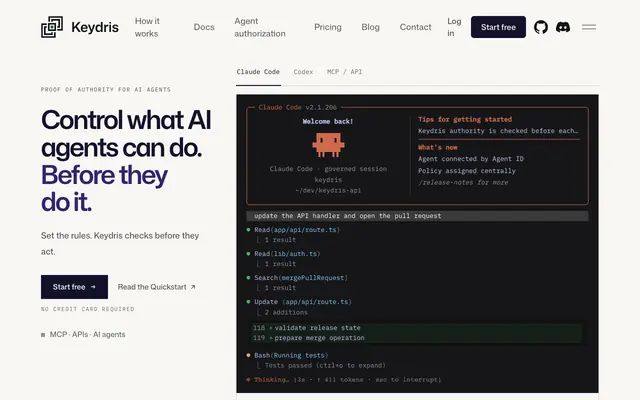Click 'Thinking…' status line
This screenshot has height=400, width=640.
click(344, 380)
